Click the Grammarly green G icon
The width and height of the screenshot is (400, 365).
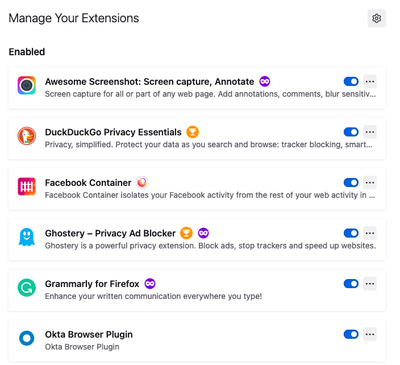(x=27, y=288)
